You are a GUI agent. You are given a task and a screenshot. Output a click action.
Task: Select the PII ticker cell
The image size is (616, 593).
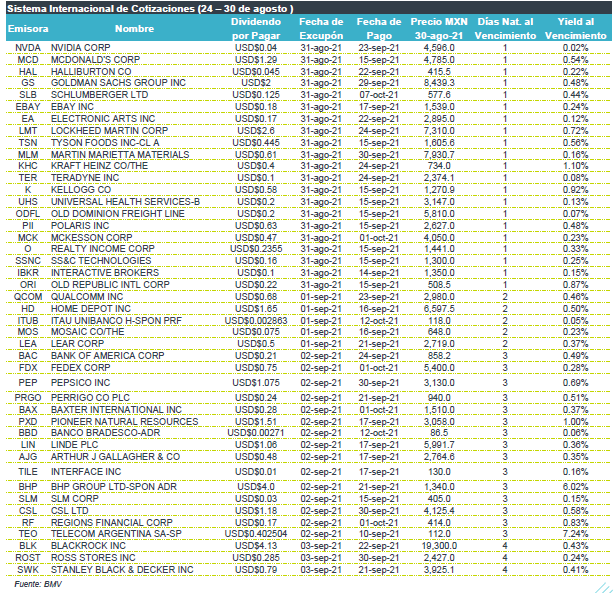pos(28,226)
